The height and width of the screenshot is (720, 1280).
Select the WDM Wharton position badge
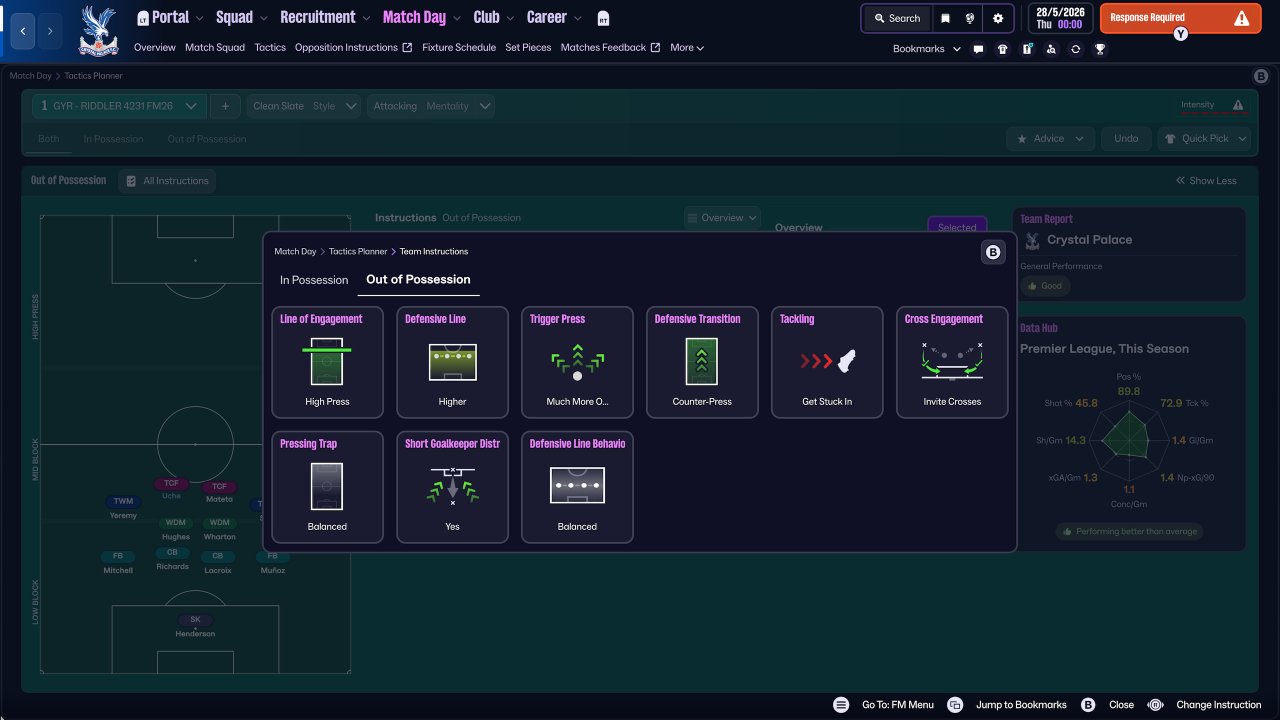click(x=220, y=522)
